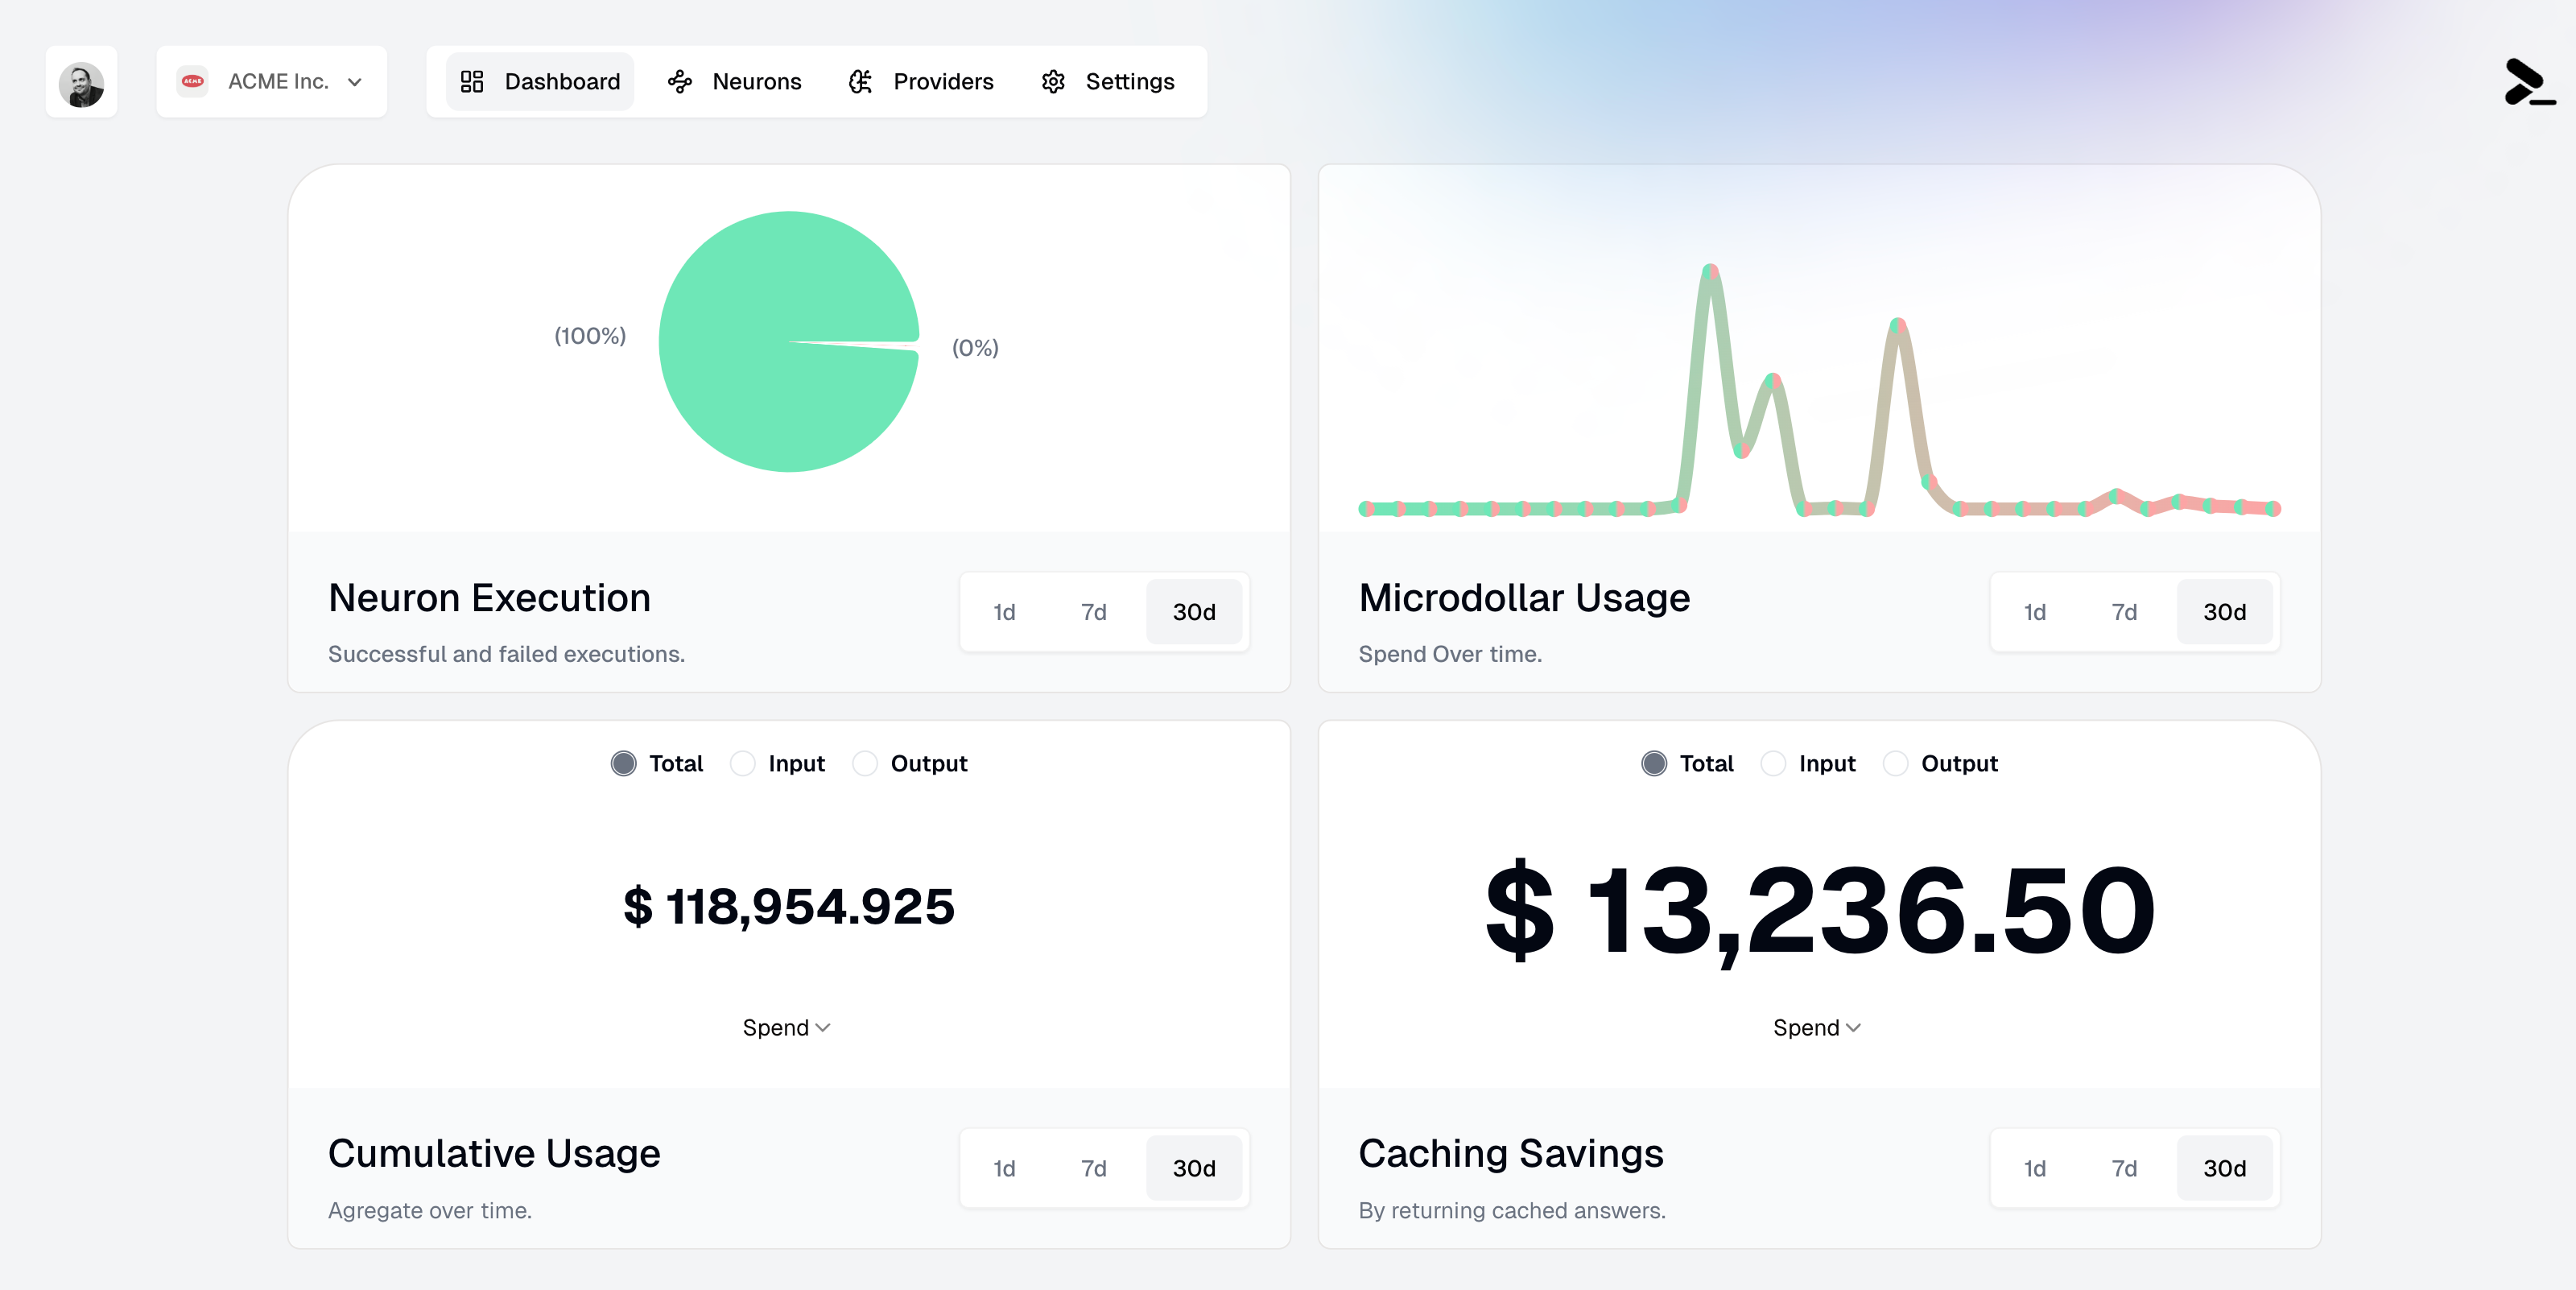Set Microdollar Usage range to 1d
This screenshot has height=1290, width=2576.
[2034, 612]
